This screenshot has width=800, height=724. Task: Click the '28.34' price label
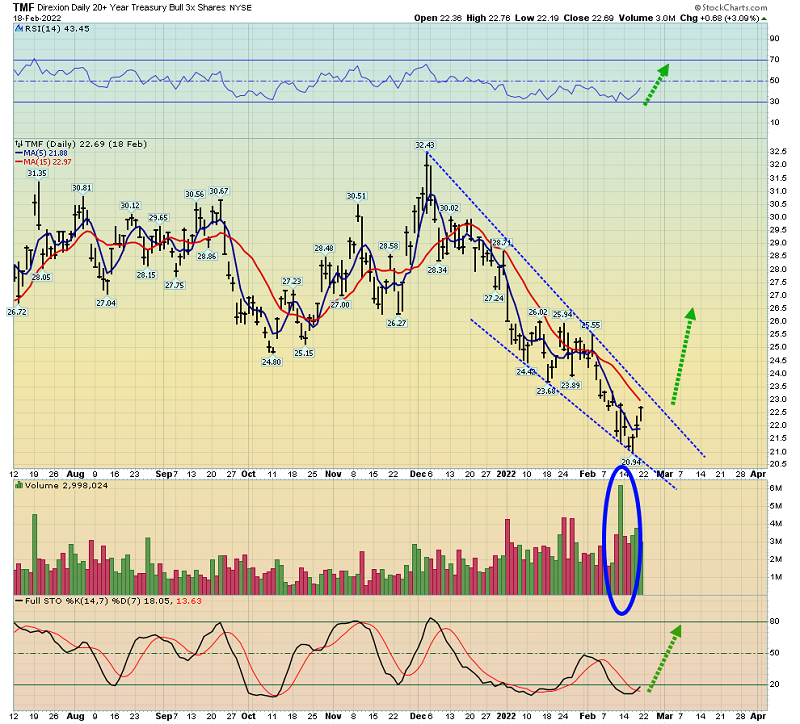pos(437,270)
